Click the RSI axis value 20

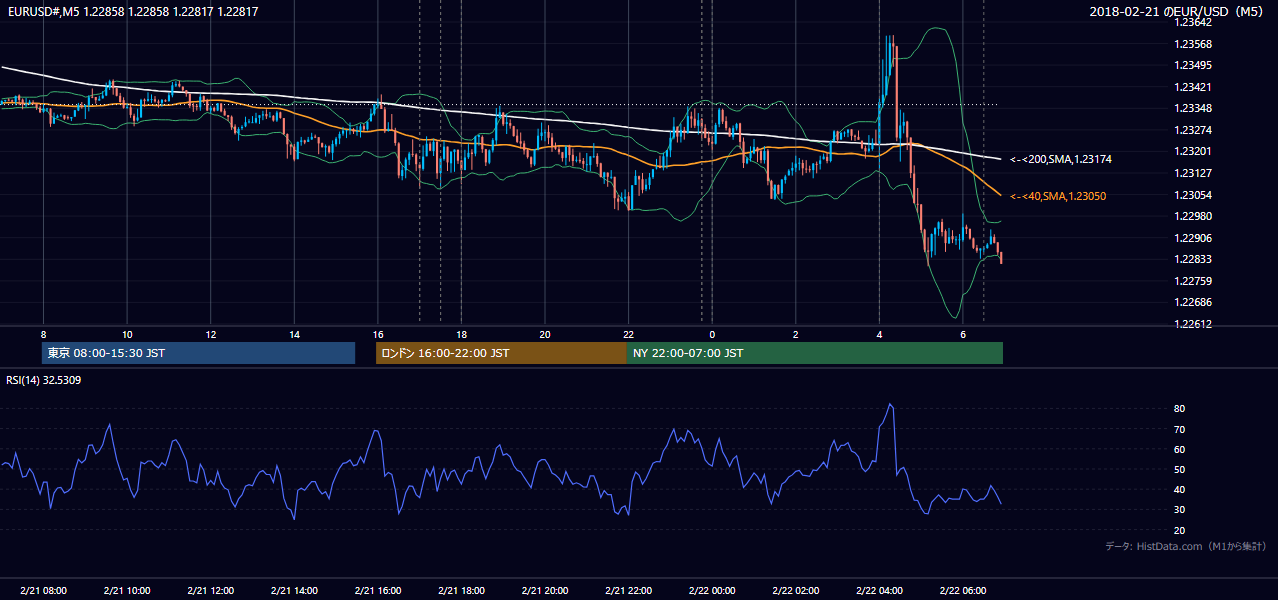coord(1179,530)
